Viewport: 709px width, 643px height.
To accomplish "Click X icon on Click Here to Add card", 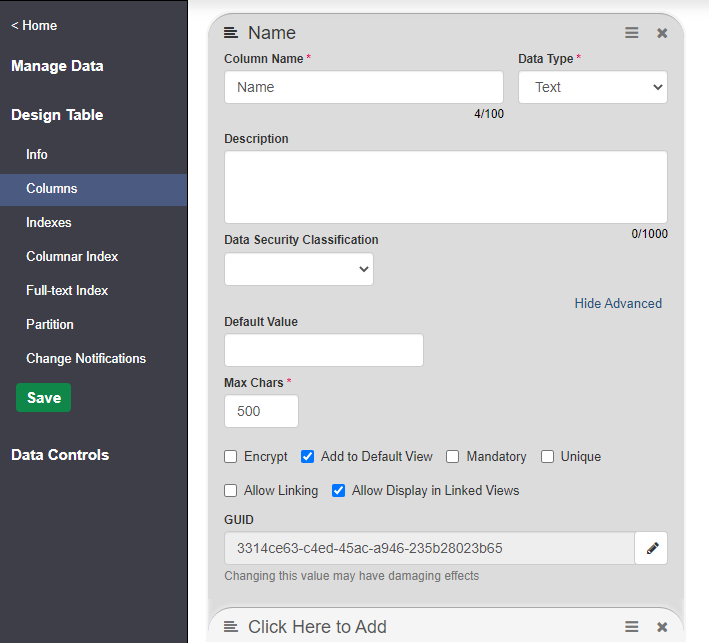I will click(x=662, y=627).
